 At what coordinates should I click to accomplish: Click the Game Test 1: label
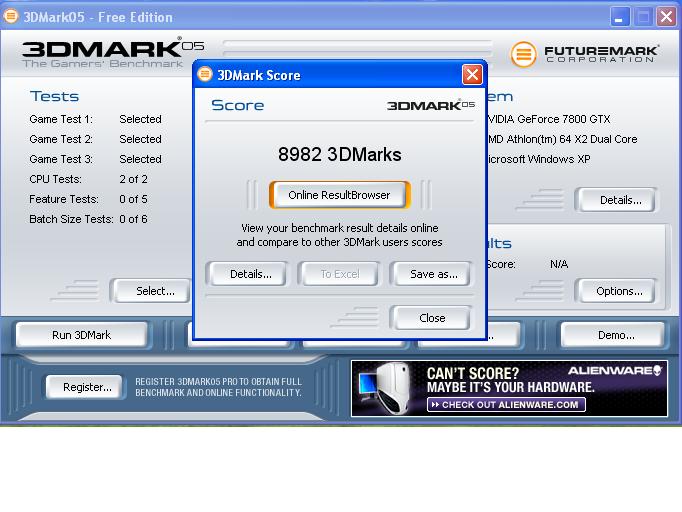click(61, 119)
